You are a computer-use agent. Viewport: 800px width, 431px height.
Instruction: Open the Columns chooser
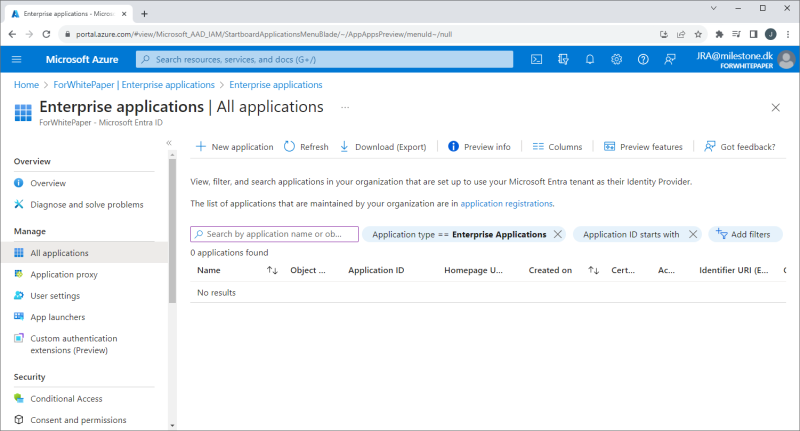[x=557, y=147]
